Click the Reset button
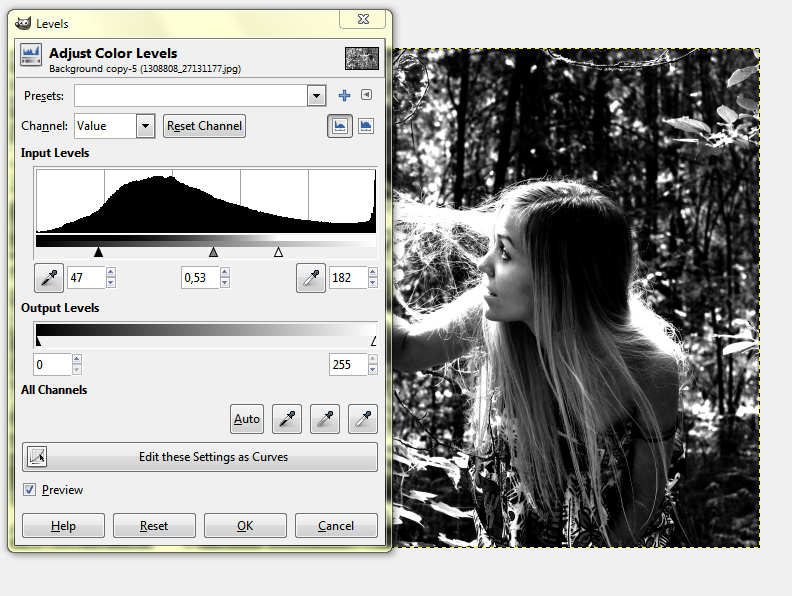 (154, 526)
